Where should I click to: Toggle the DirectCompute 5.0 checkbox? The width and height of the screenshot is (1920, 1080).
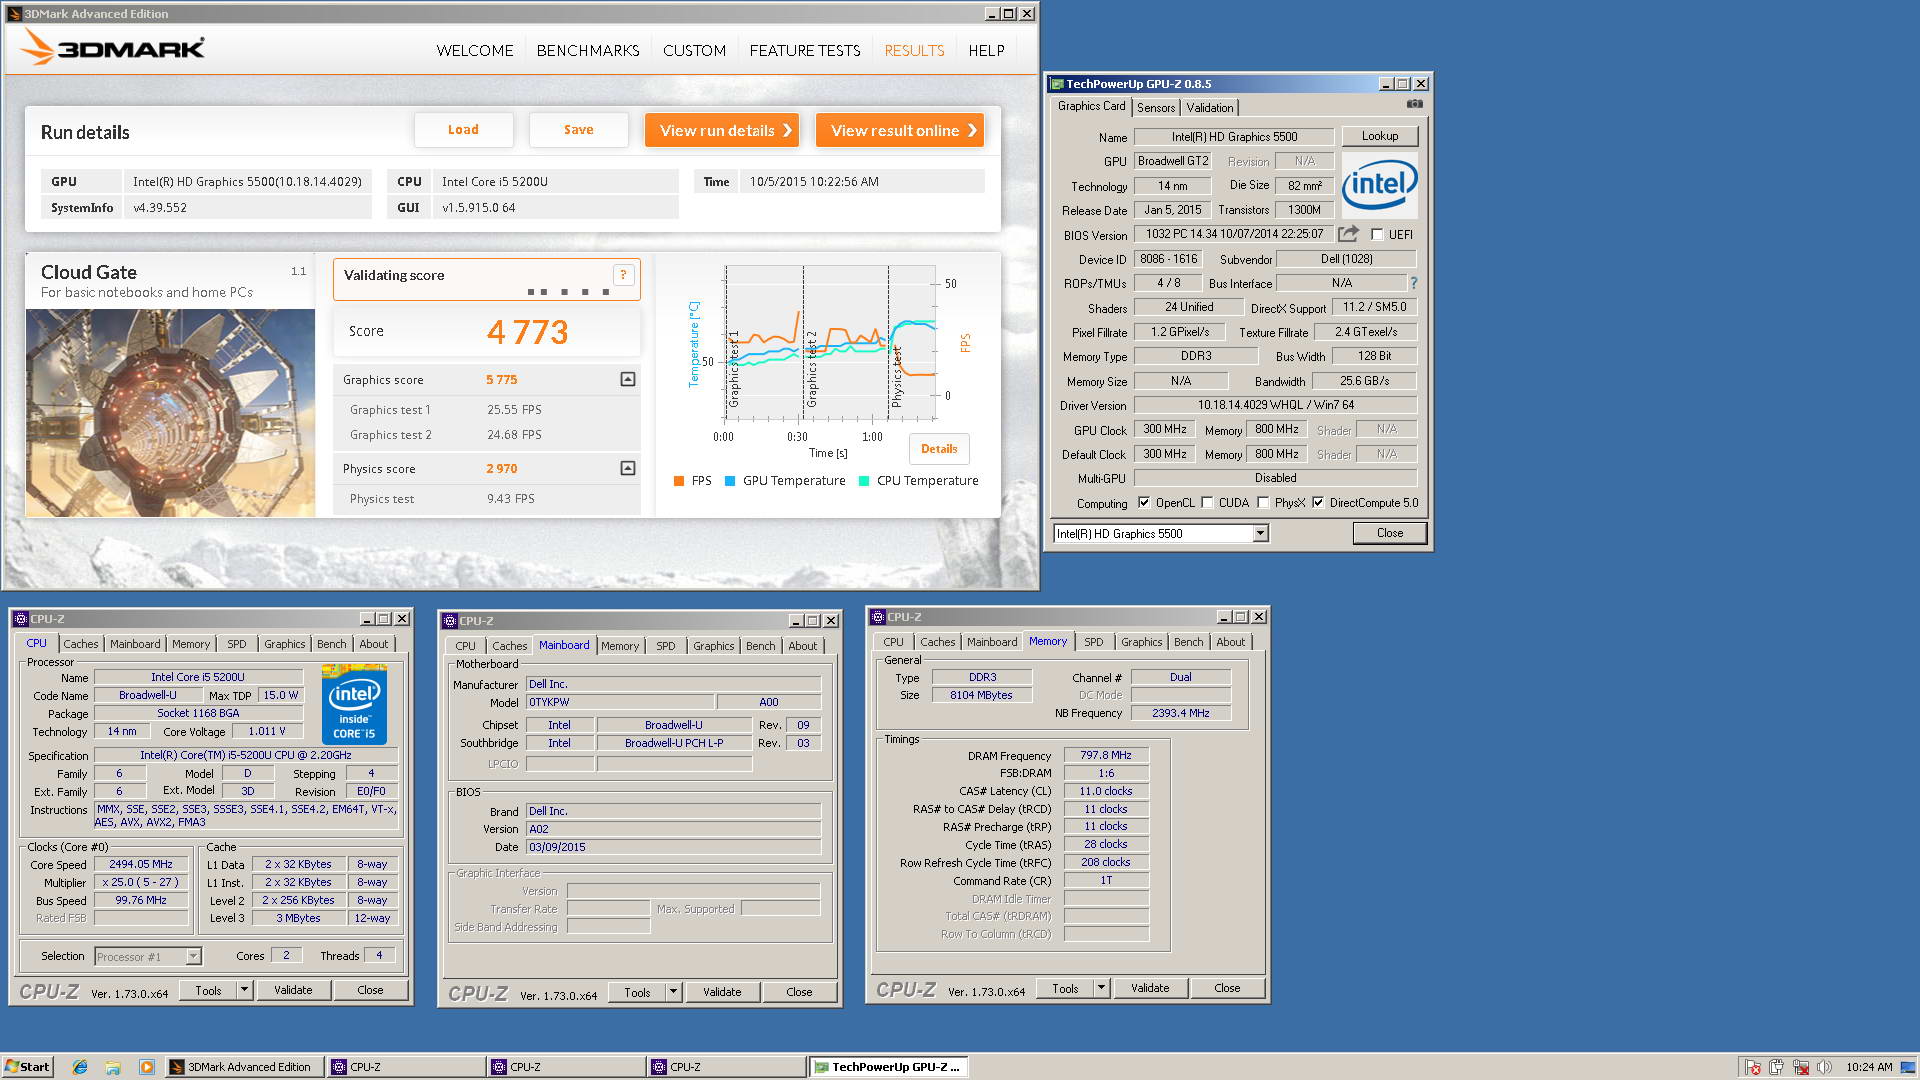[x=1318, y=503]
